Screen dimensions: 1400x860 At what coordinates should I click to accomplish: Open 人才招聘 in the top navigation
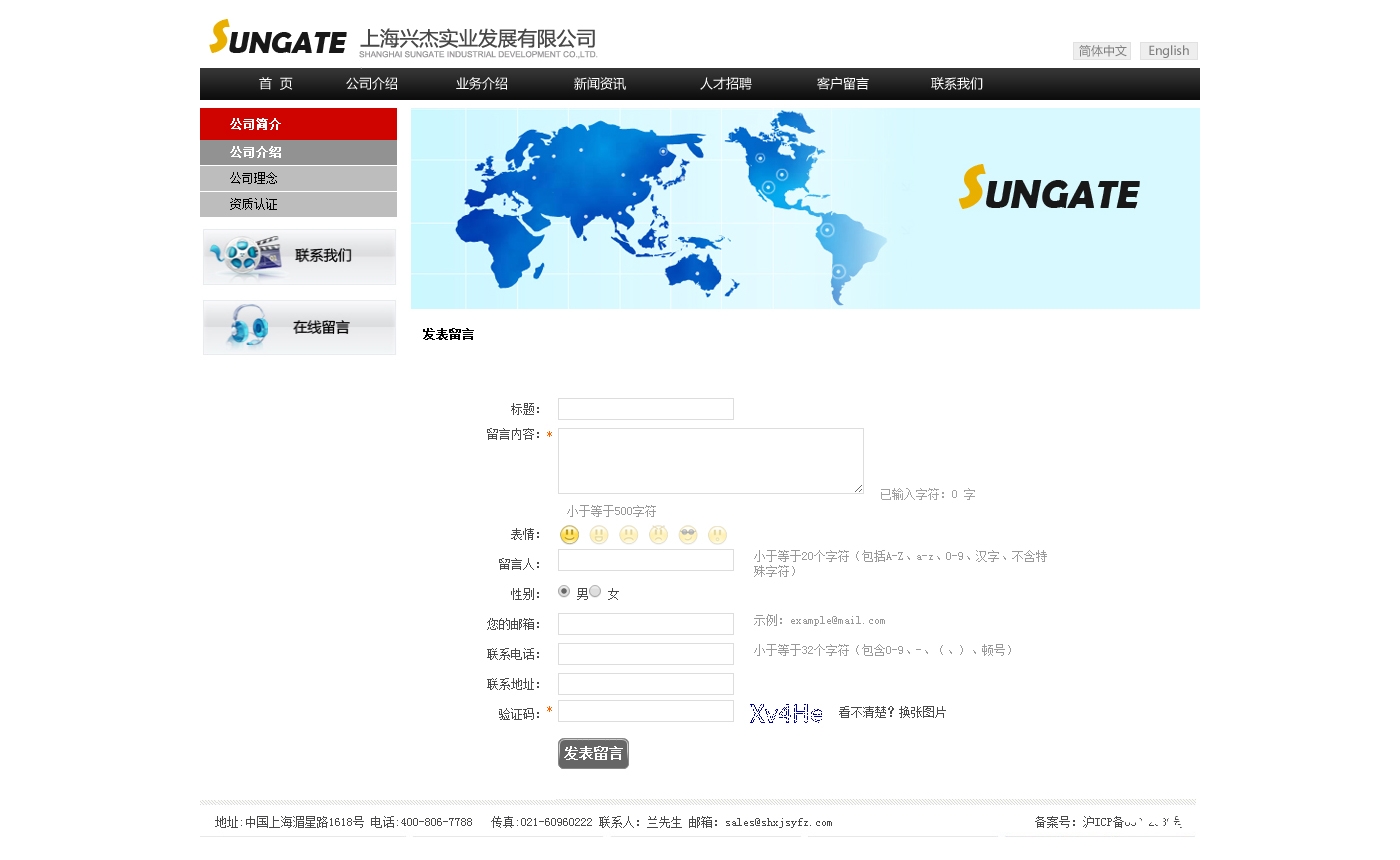(x=726, y=84)
